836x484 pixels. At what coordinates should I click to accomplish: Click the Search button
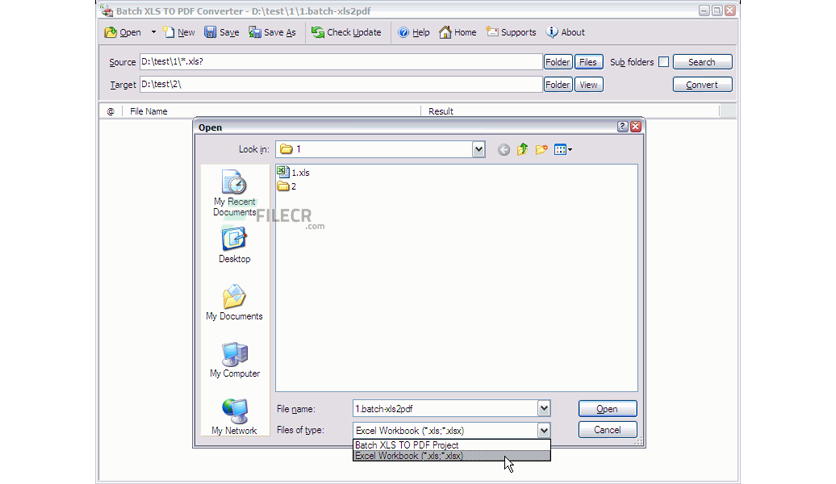pyautogui.click(x=702, y=62)
